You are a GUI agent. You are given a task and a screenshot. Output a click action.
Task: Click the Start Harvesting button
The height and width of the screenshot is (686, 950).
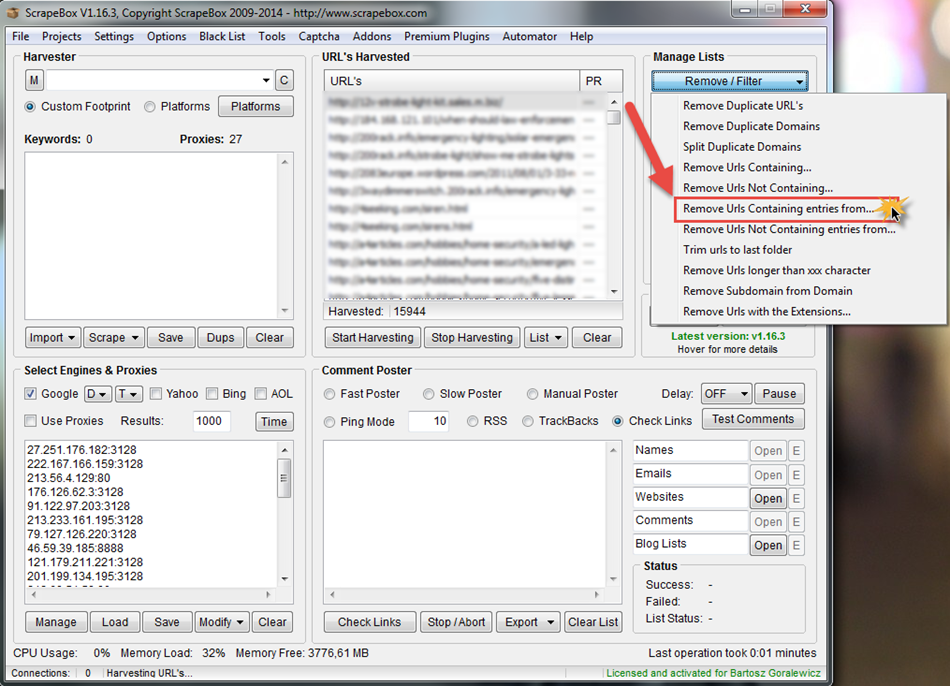coord(373,338)
